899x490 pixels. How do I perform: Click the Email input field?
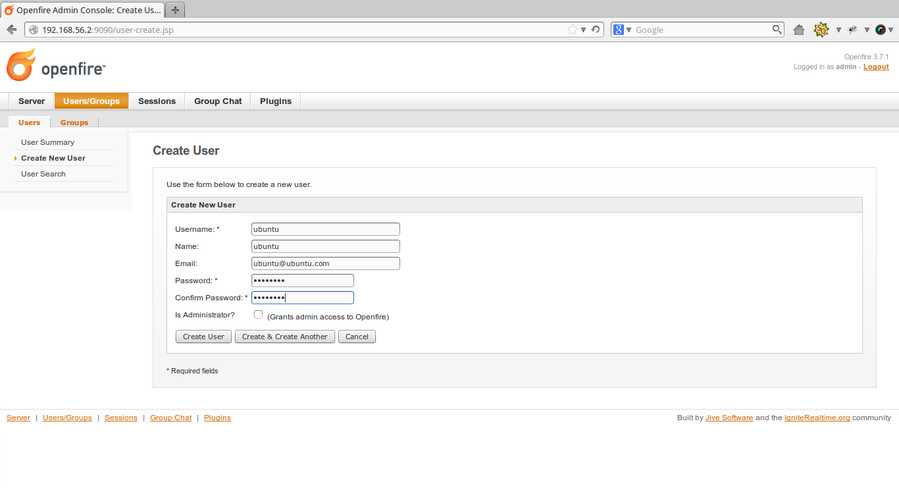pos(325,264)
